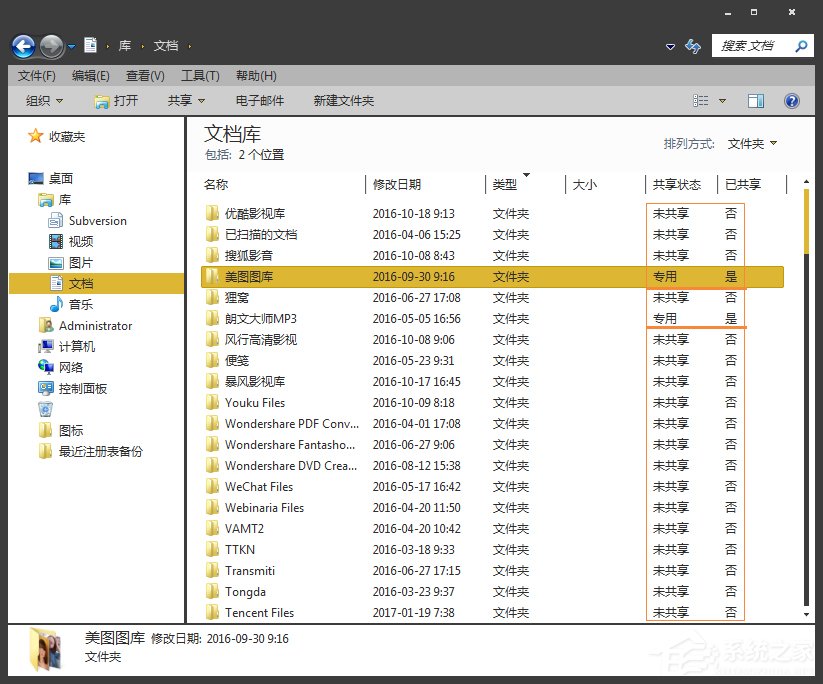
Task: Open the 美图图库 folder icon
Action: pos(213,277)
